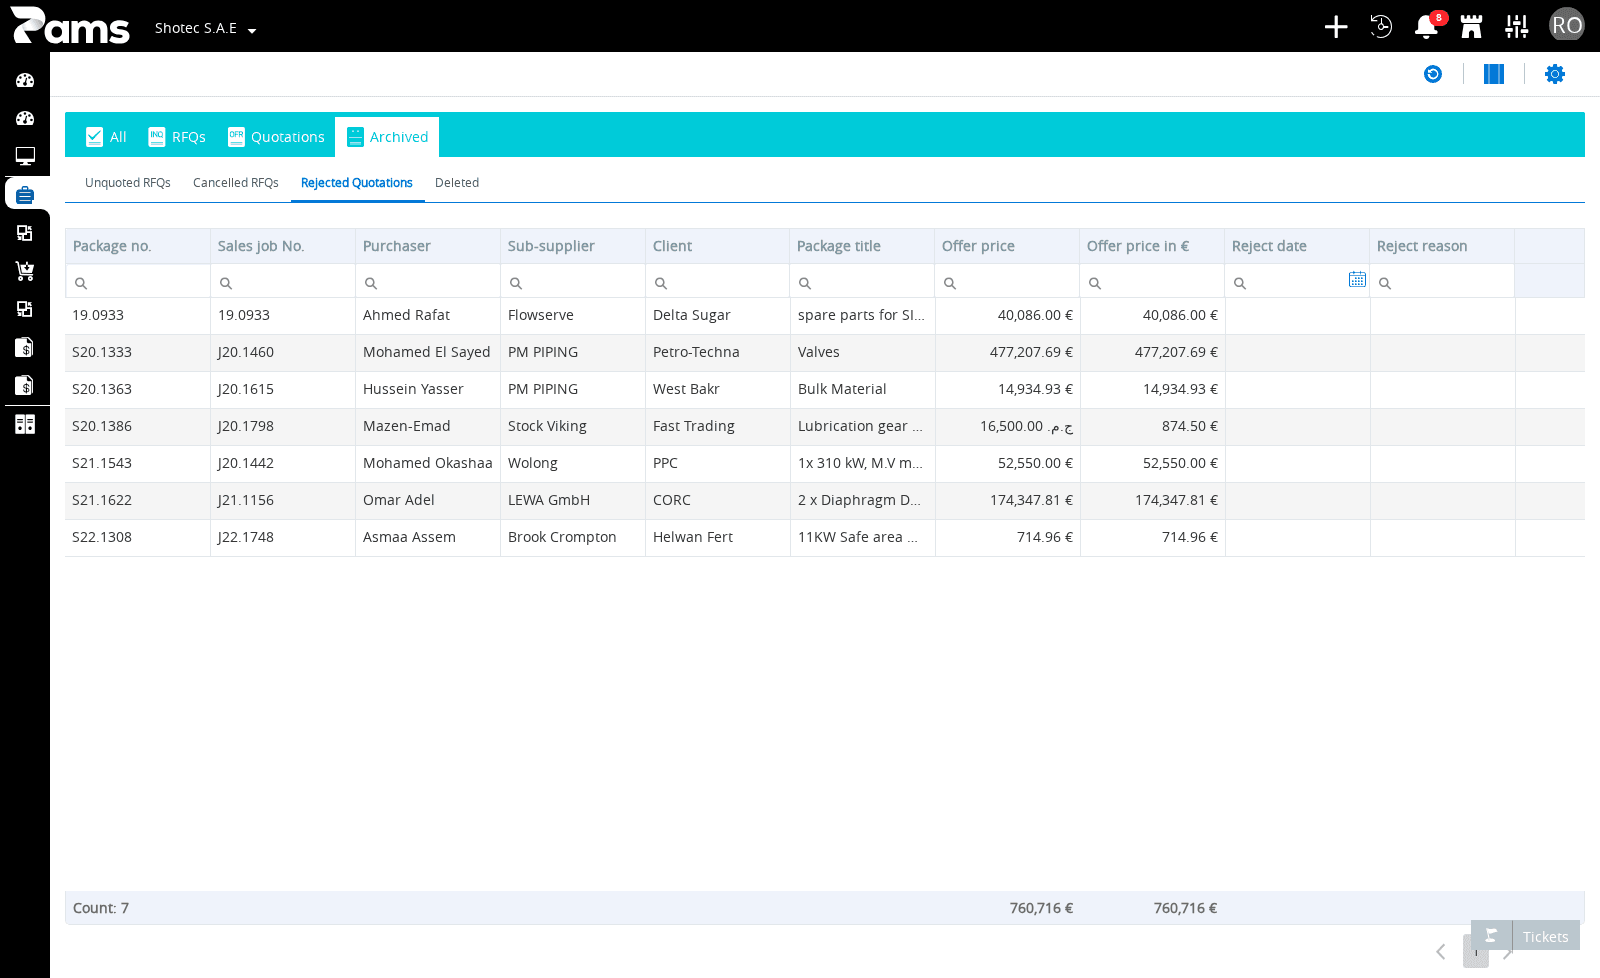1600x978 pixels.
Task: Select purchaser Mohamed Okashaa cell
Action: (x=428, y=463)
